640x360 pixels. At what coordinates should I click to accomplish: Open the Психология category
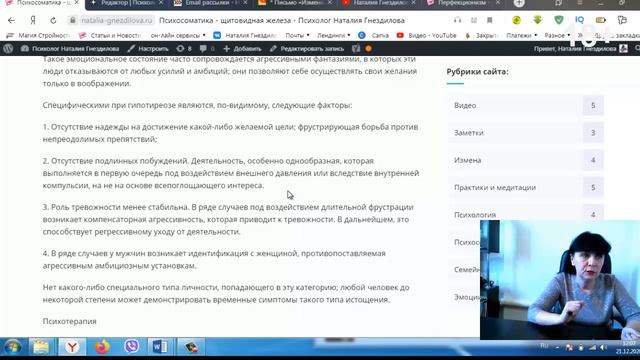(x=475, y=215)
